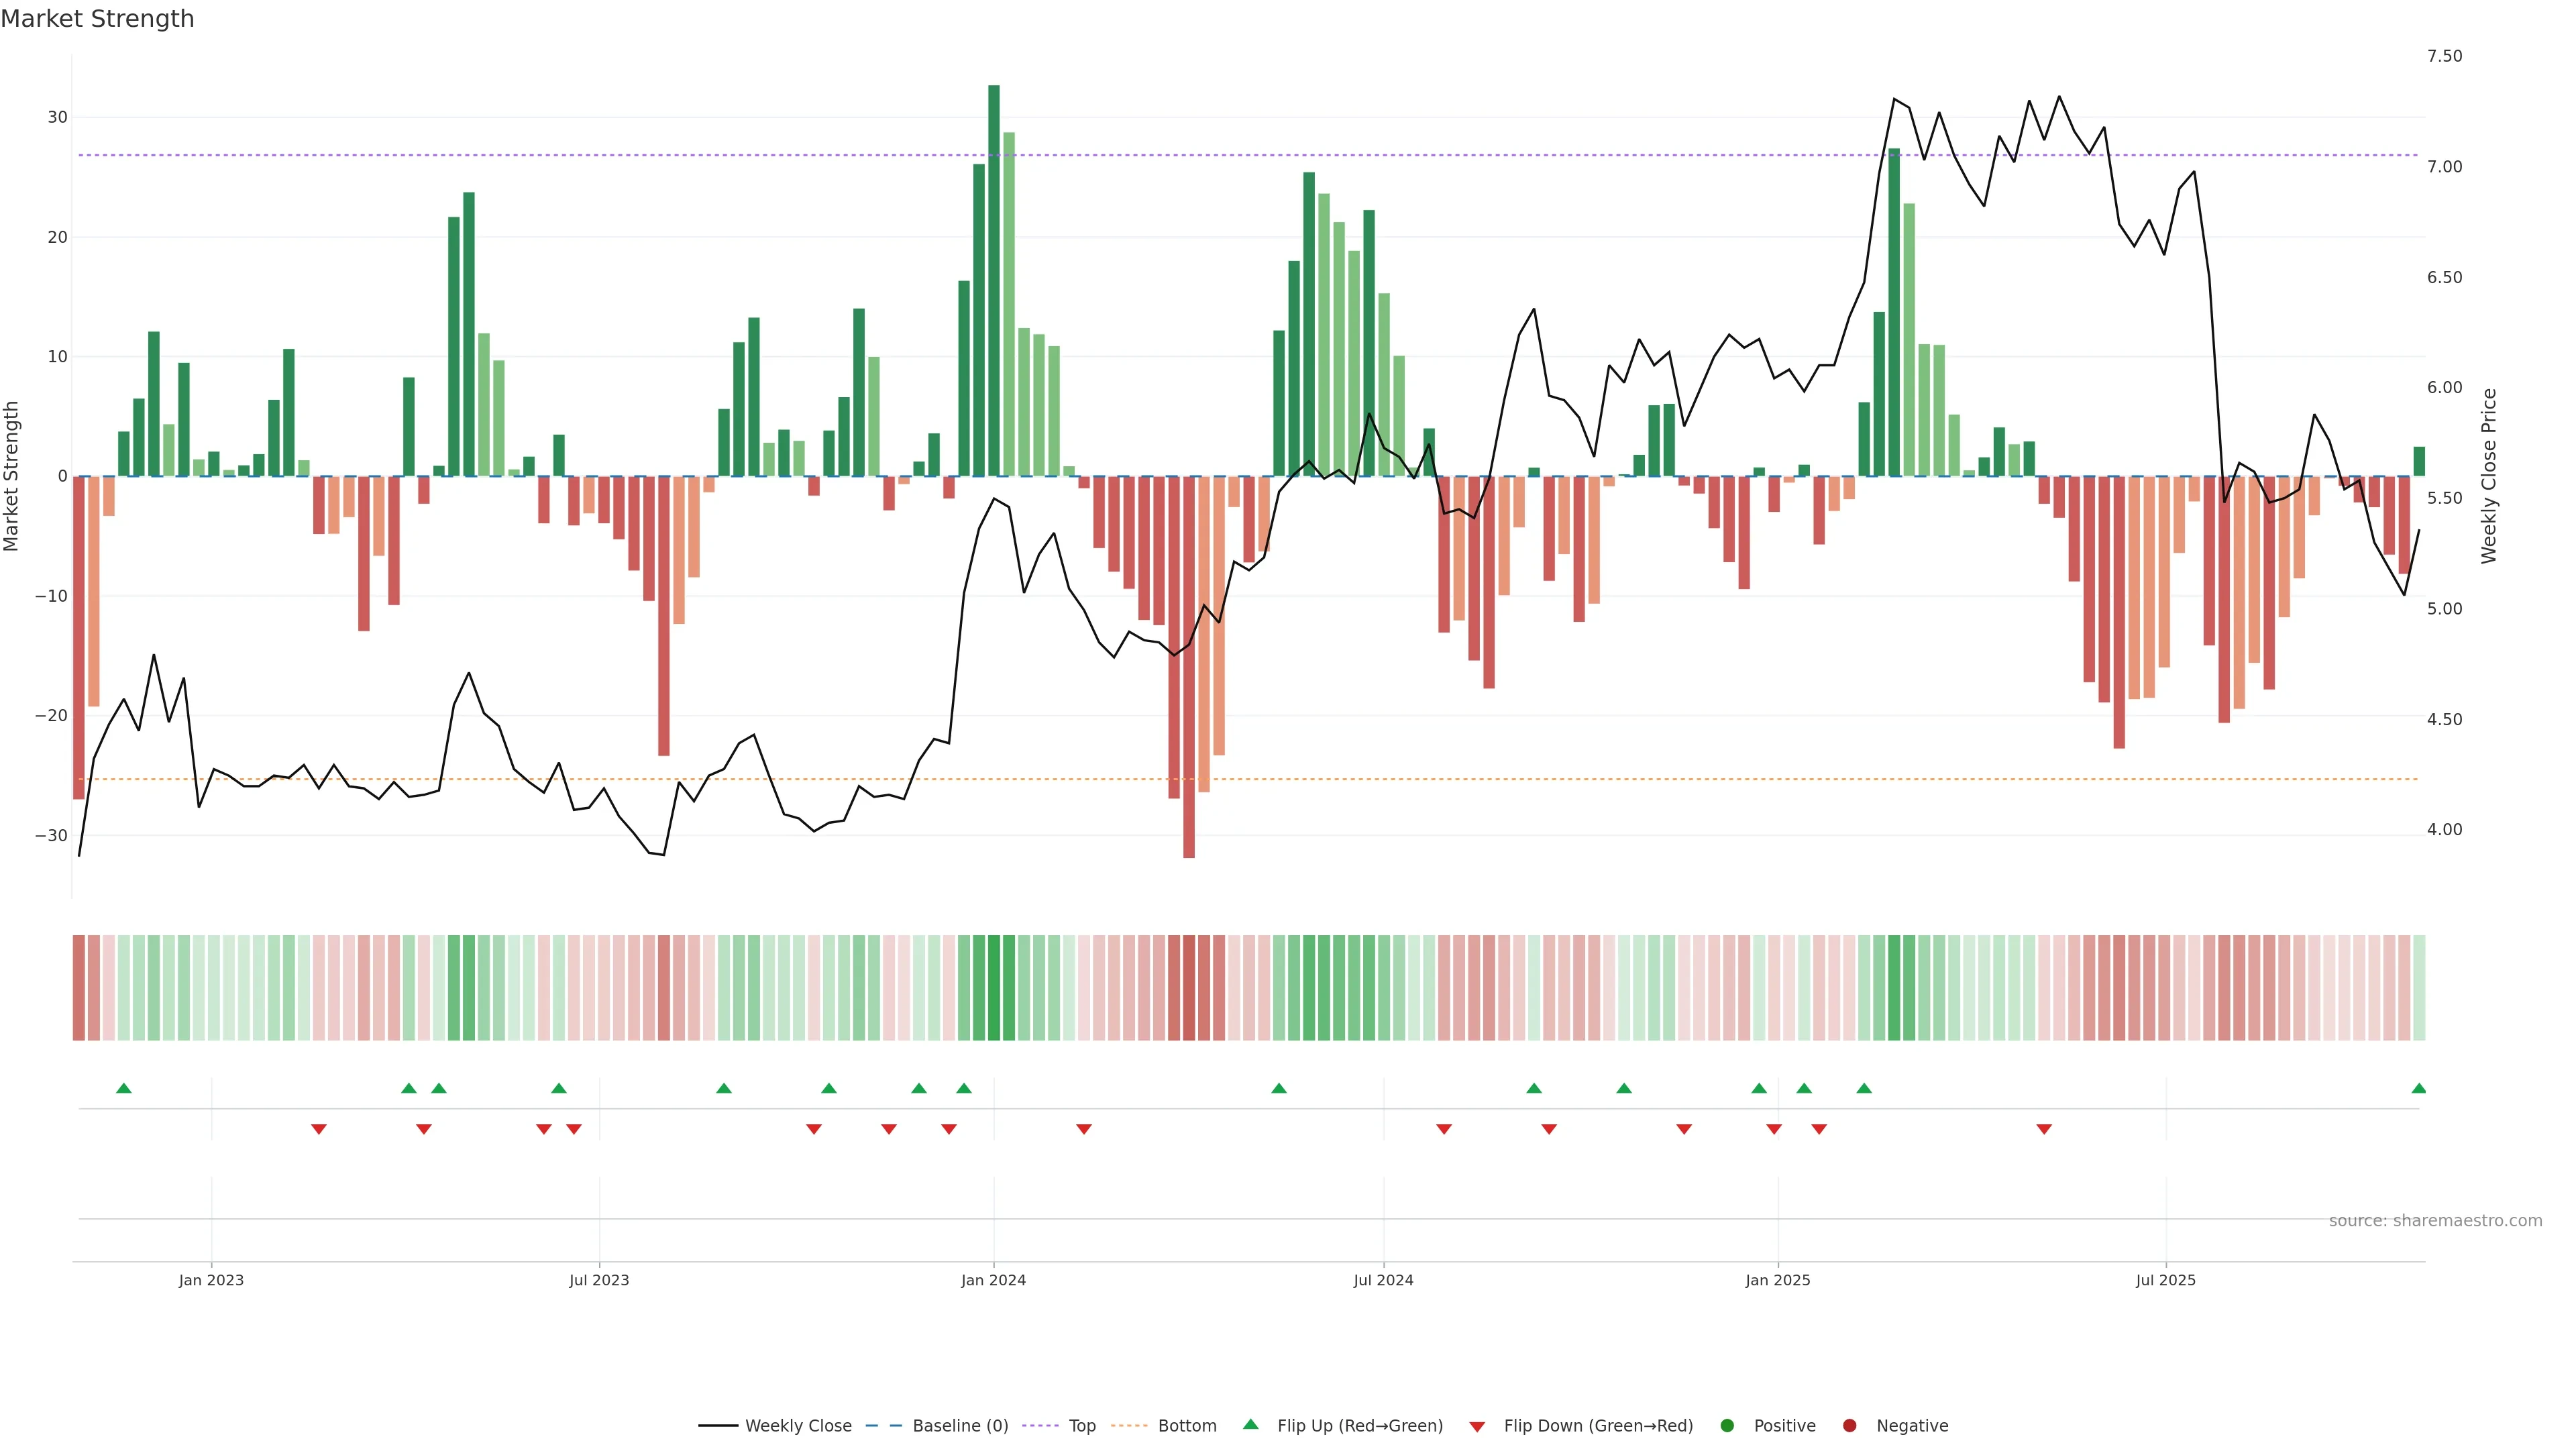Image resolution: width=2576 pixels, height=1449 pixels.
Task: Click the first green flip-up marker
Action: [124, 1088]
